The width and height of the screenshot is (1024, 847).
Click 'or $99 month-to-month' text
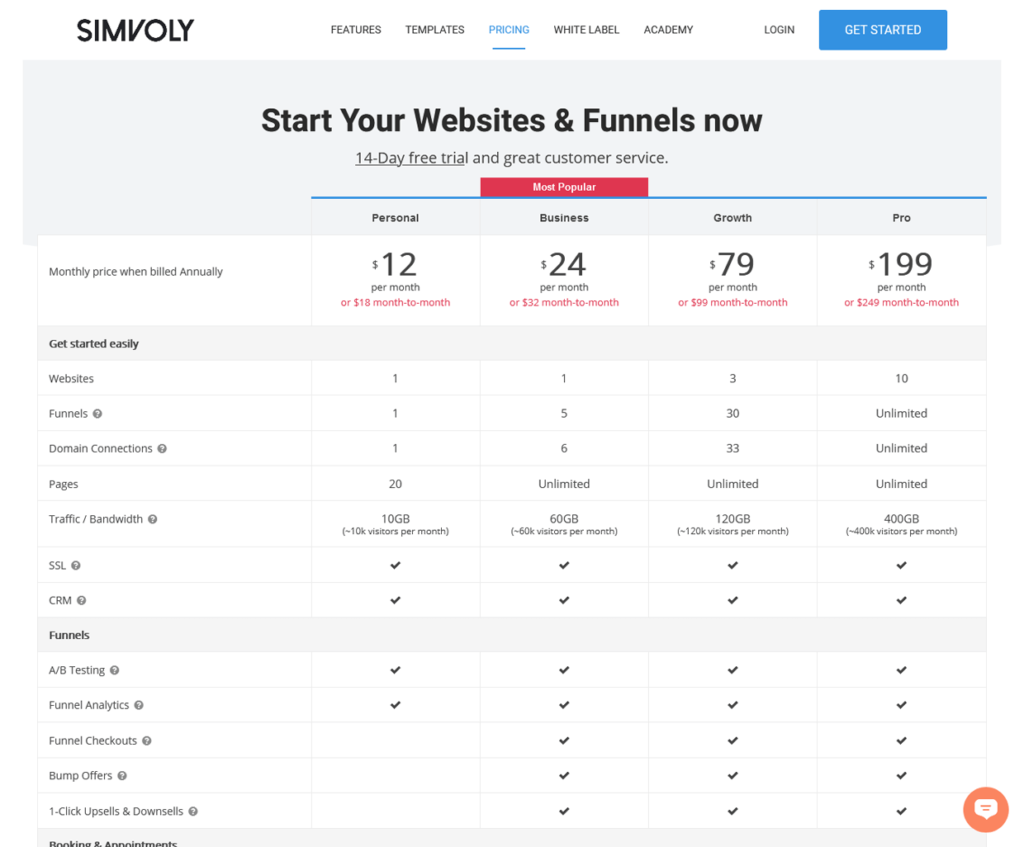coord(733,302)
